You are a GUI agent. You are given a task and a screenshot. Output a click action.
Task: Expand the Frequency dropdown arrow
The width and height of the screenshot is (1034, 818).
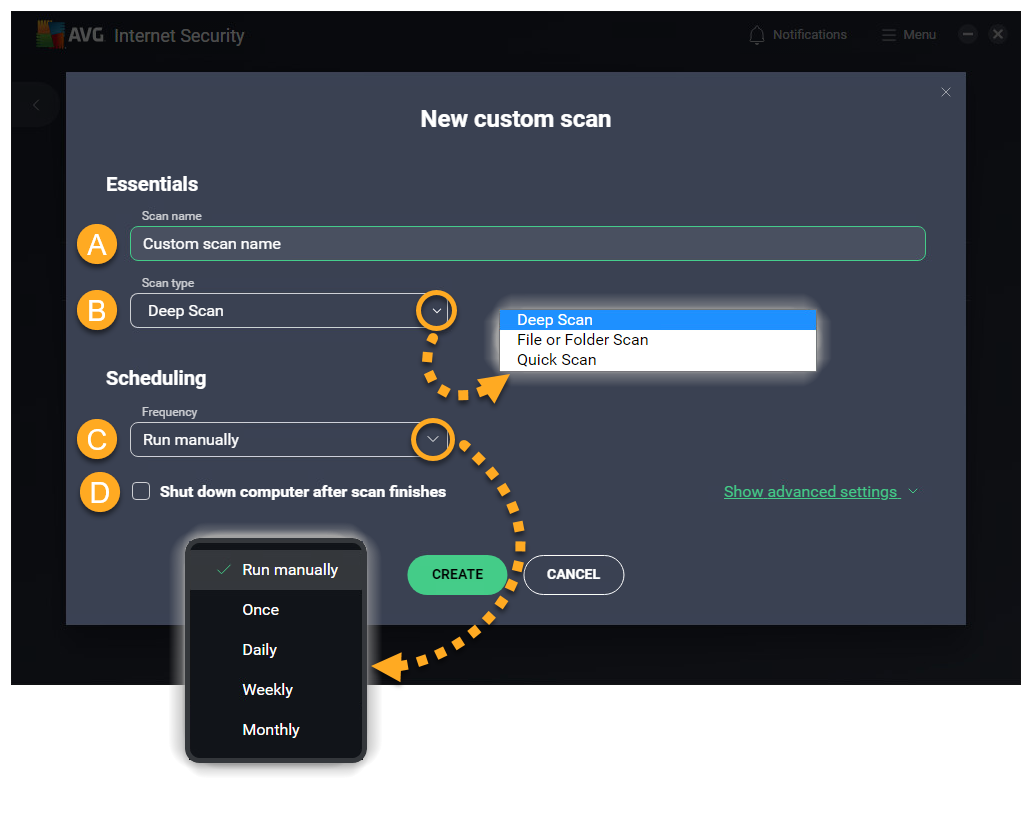[x=432, y=439]
